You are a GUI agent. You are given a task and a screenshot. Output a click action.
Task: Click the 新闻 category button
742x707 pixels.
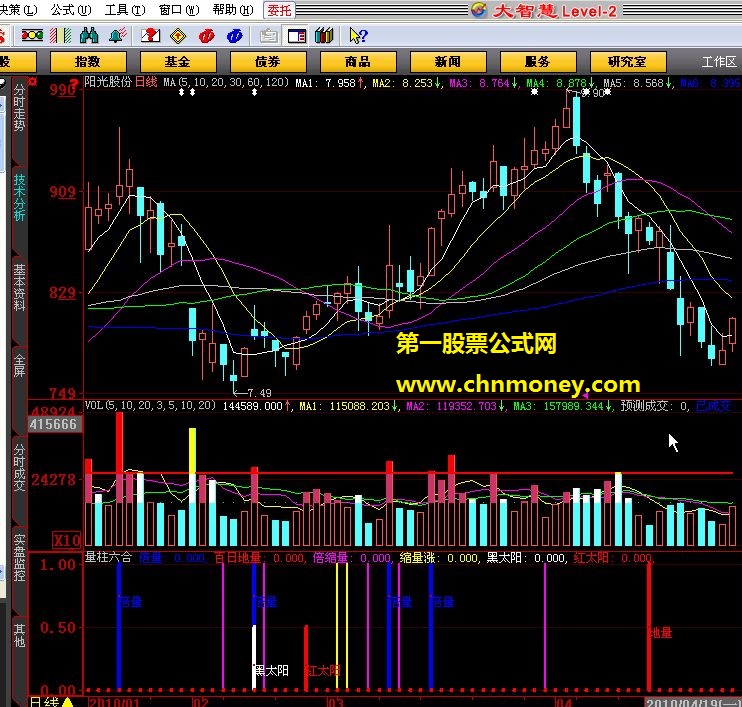pos(448,62)
